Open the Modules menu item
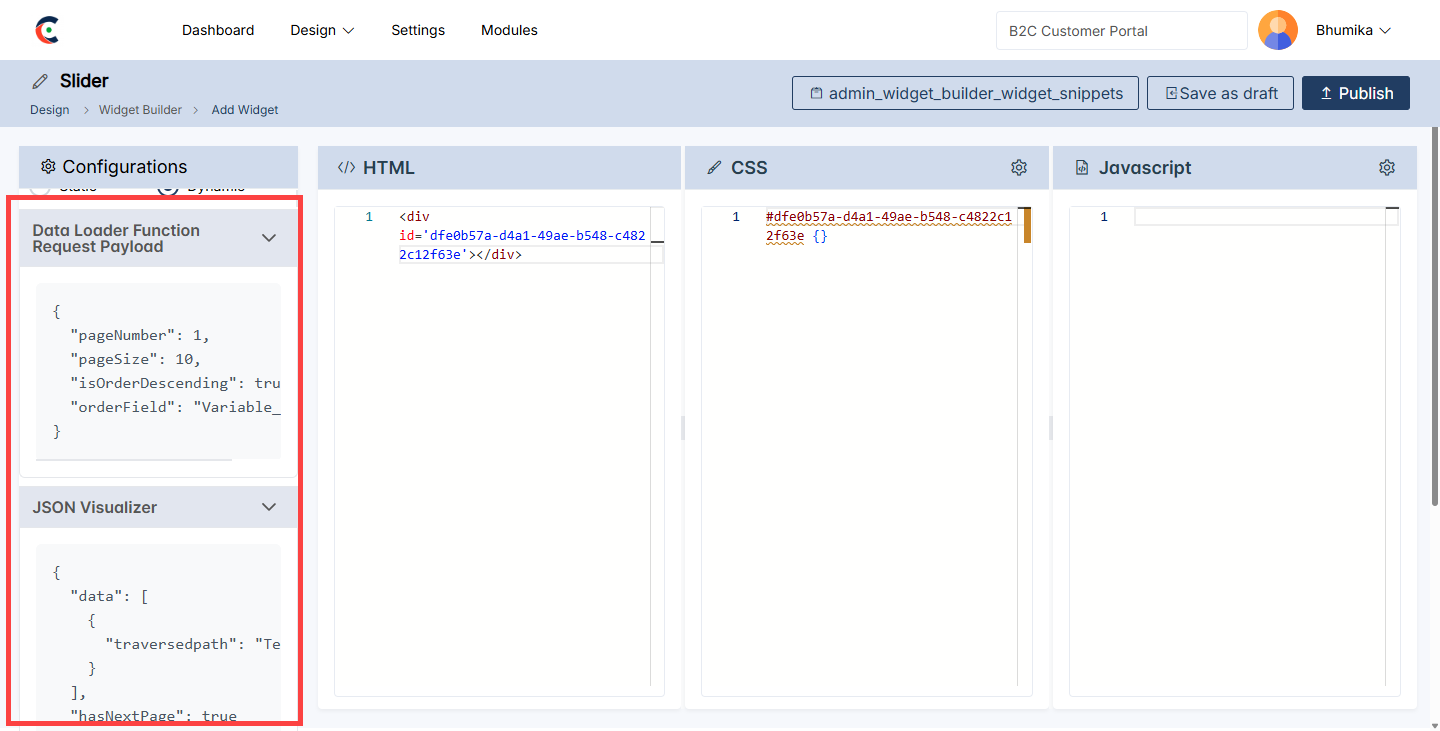1440x731 pixels. click(x=509, y=30)
